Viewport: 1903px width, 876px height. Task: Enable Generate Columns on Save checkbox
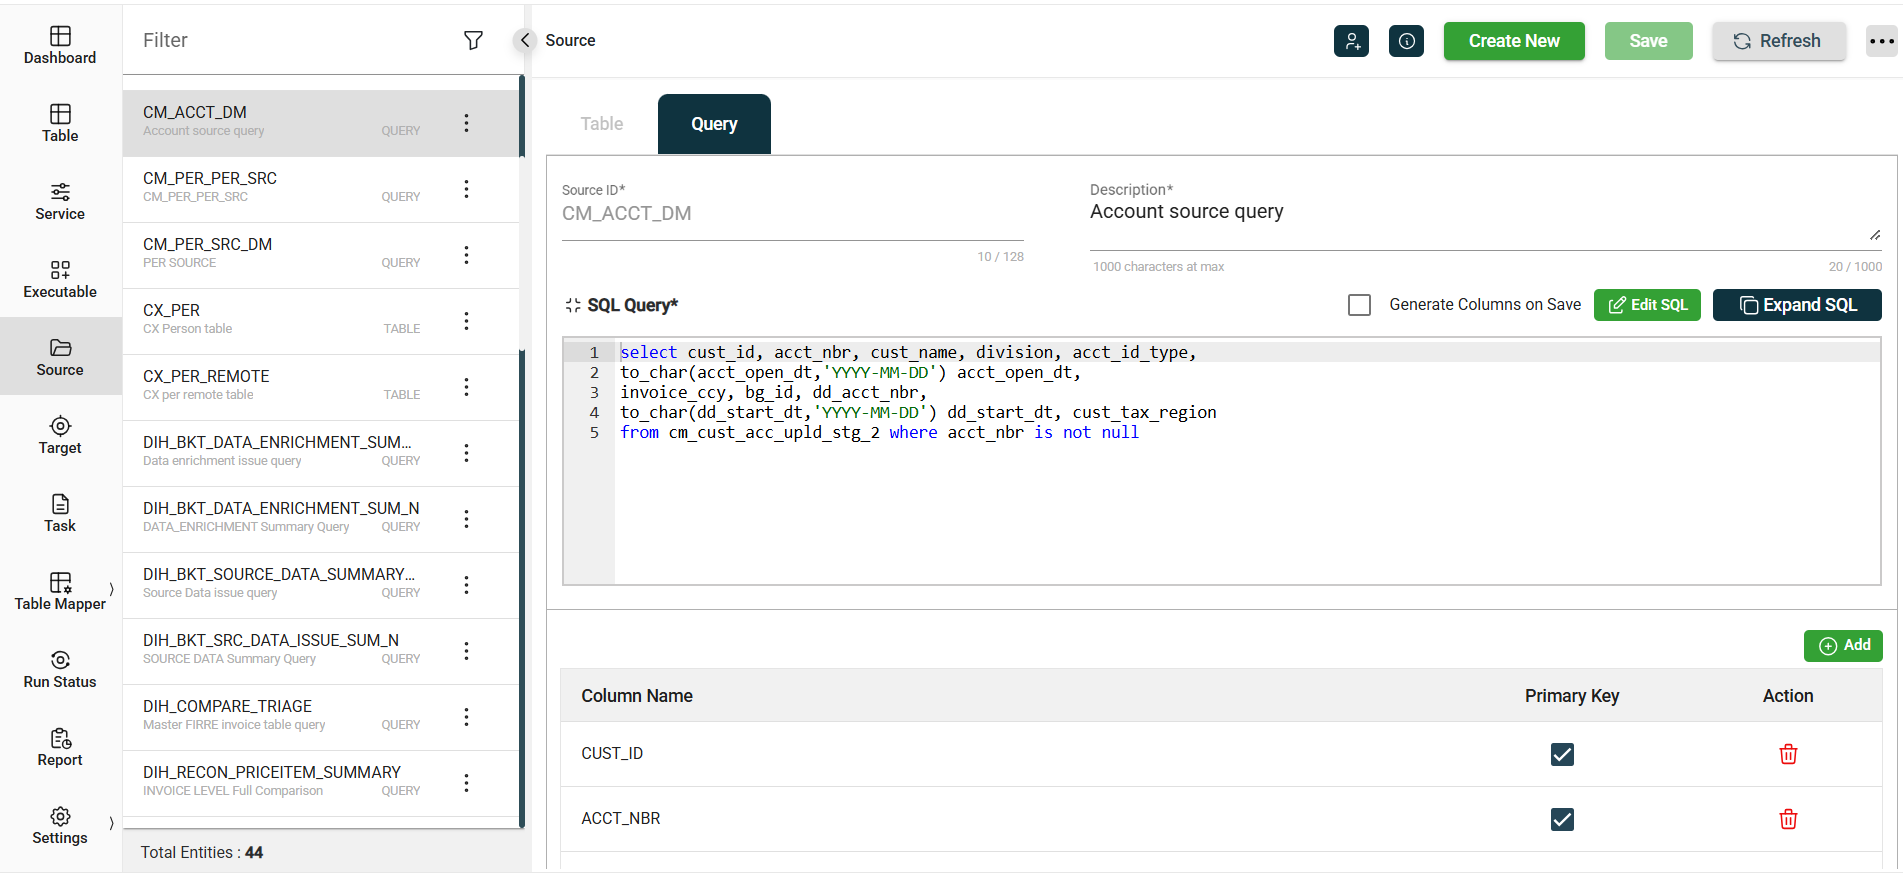click(1359, 305)
